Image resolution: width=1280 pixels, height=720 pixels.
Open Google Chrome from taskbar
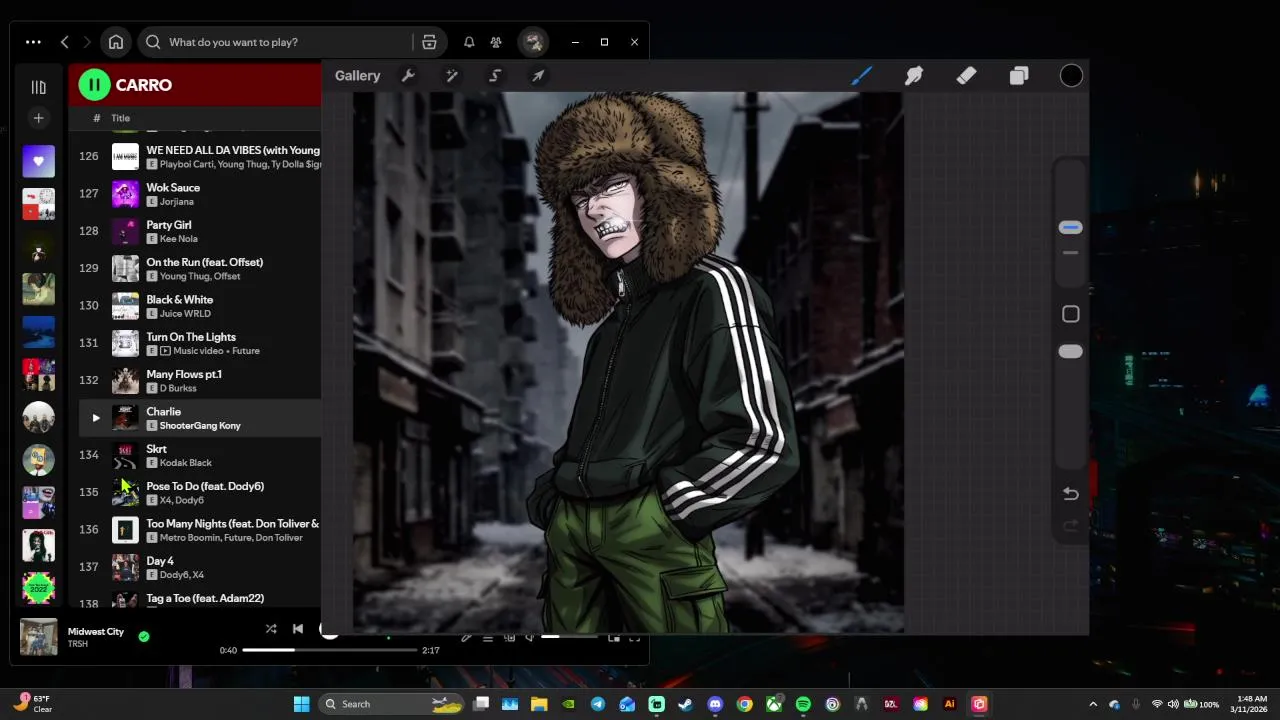(744, 704)
